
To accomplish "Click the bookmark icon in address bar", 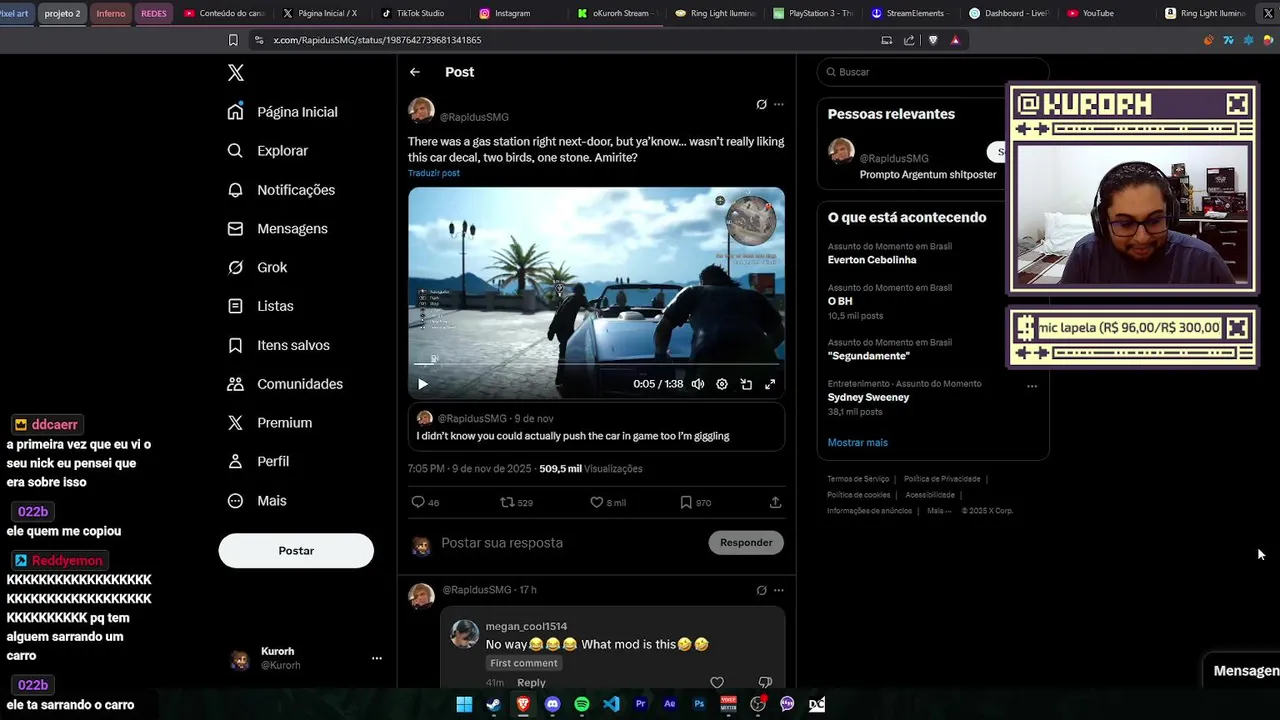I will click(233, 40).
